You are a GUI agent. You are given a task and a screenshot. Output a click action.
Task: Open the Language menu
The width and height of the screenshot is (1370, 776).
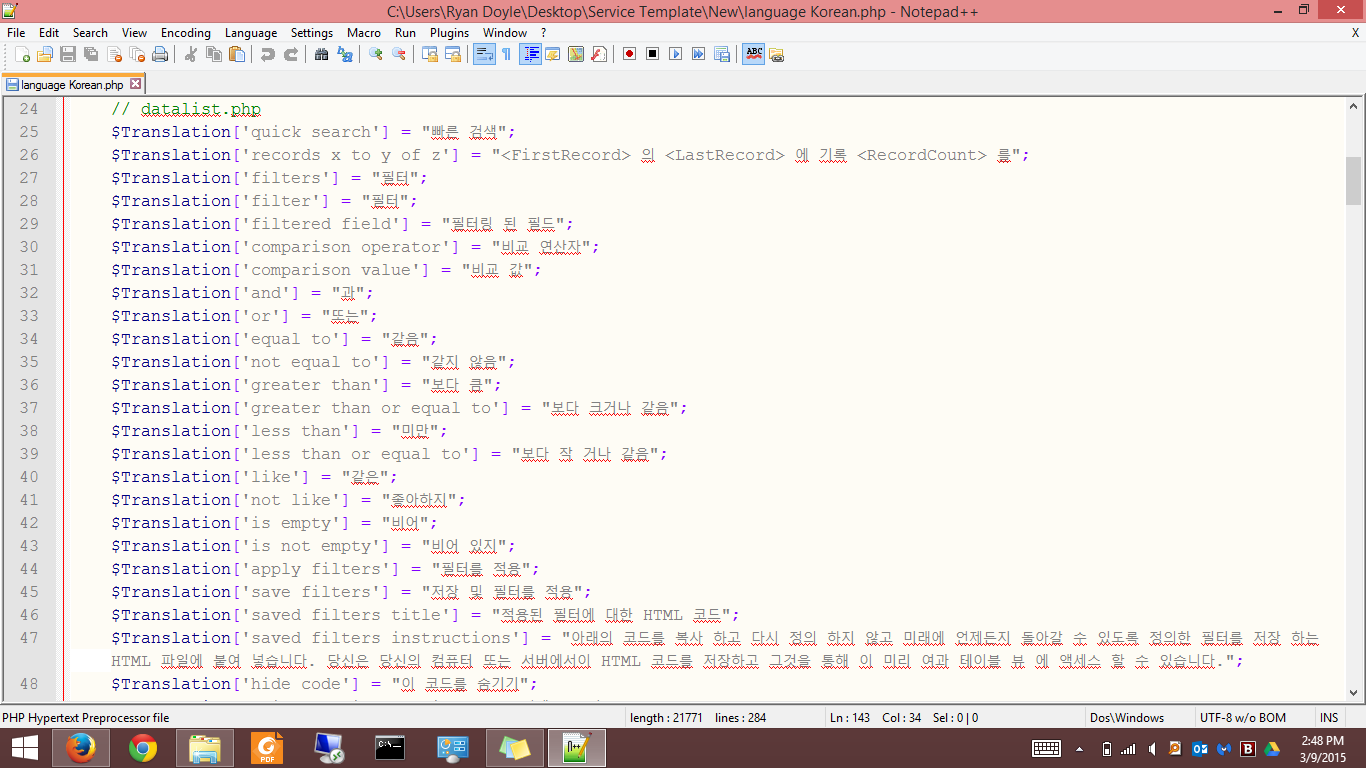[x=251, y=33]
